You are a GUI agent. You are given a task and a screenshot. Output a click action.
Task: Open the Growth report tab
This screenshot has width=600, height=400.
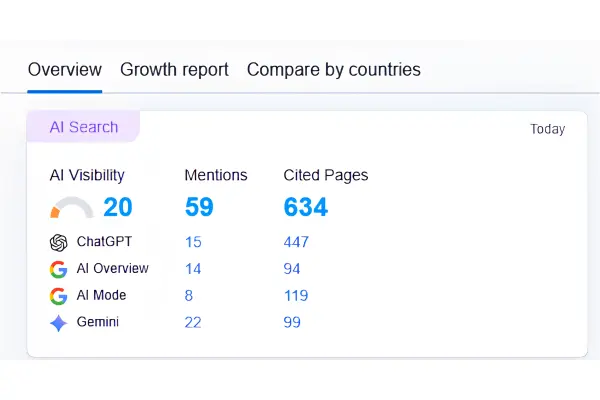(174, 70)
